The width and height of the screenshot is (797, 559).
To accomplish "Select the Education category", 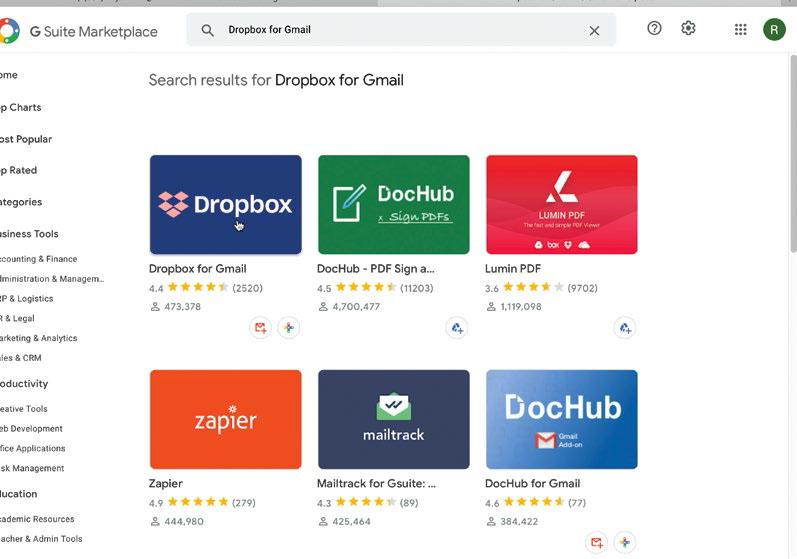I will 18,494.
